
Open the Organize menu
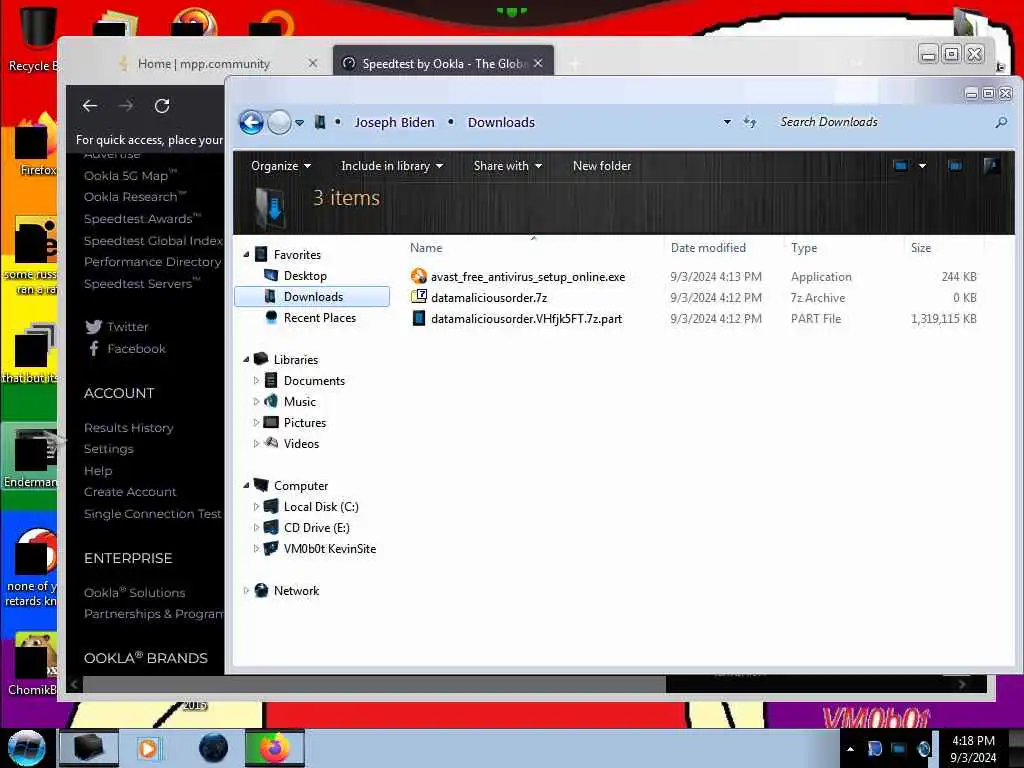(x=281, y=166)
